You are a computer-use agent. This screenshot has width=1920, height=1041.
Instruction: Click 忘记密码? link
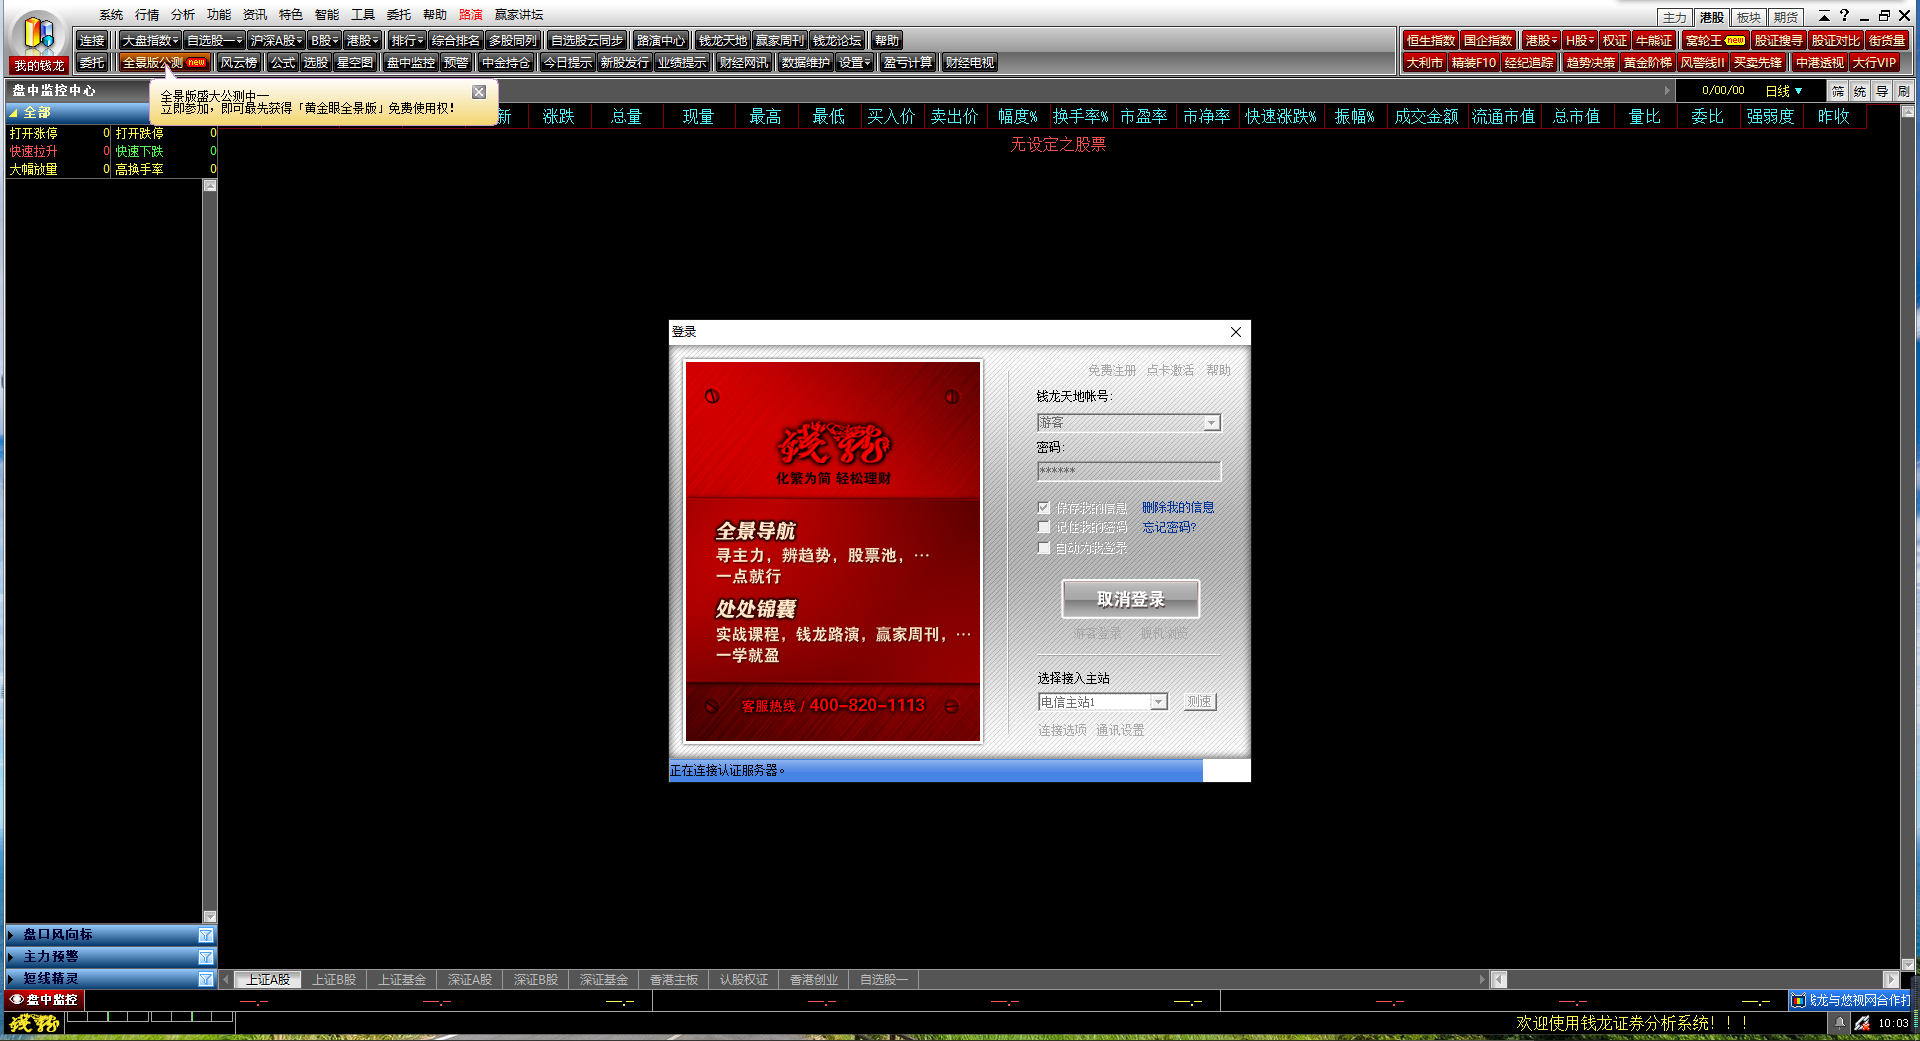pos(1169,527)
